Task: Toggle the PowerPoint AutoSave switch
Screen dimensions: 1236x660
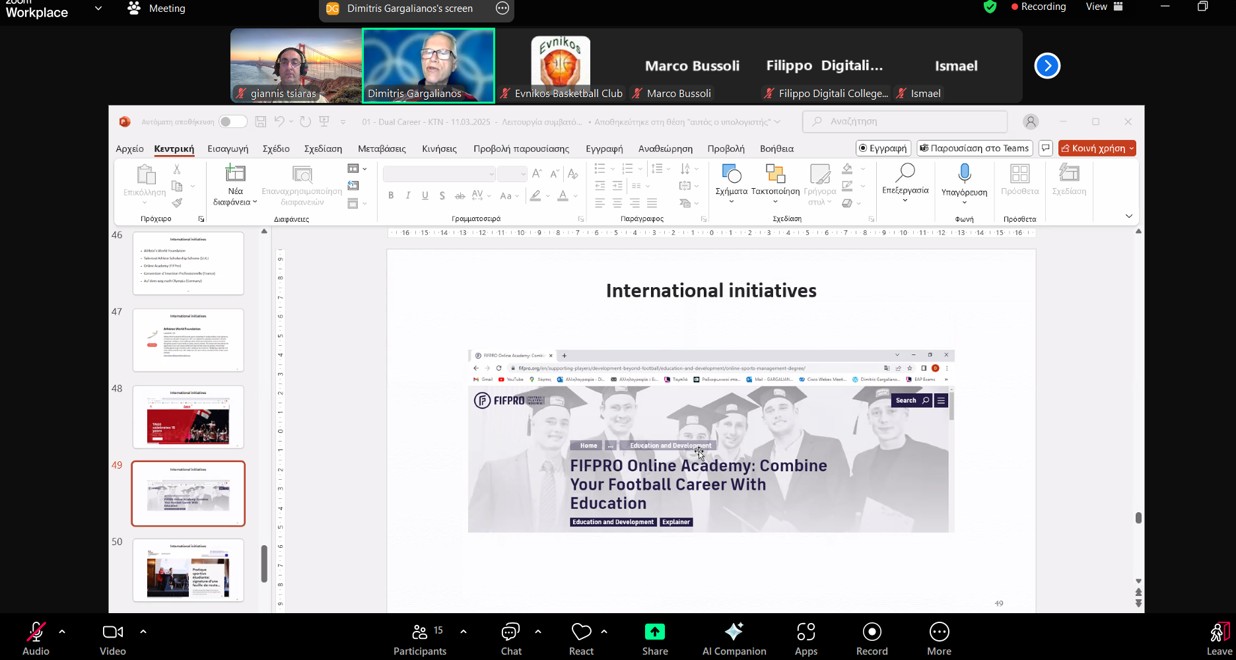Action: [x=232, y=122]
